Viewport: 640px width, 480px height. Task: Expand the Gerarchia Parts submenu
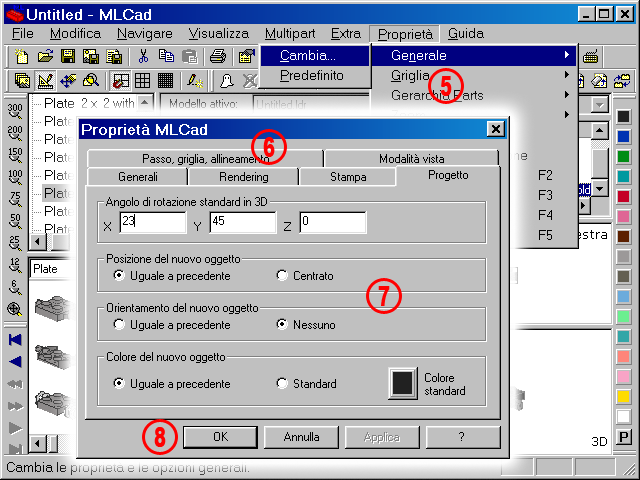pyautogui.click(x=473, y=95)
